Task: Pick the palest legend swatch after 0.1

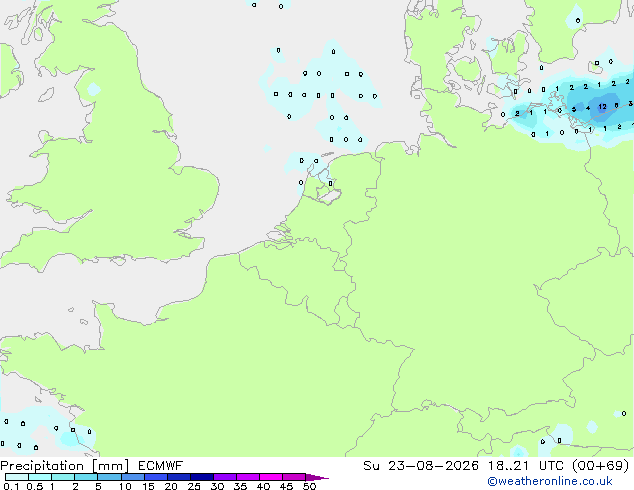Action: coord(17,477)
